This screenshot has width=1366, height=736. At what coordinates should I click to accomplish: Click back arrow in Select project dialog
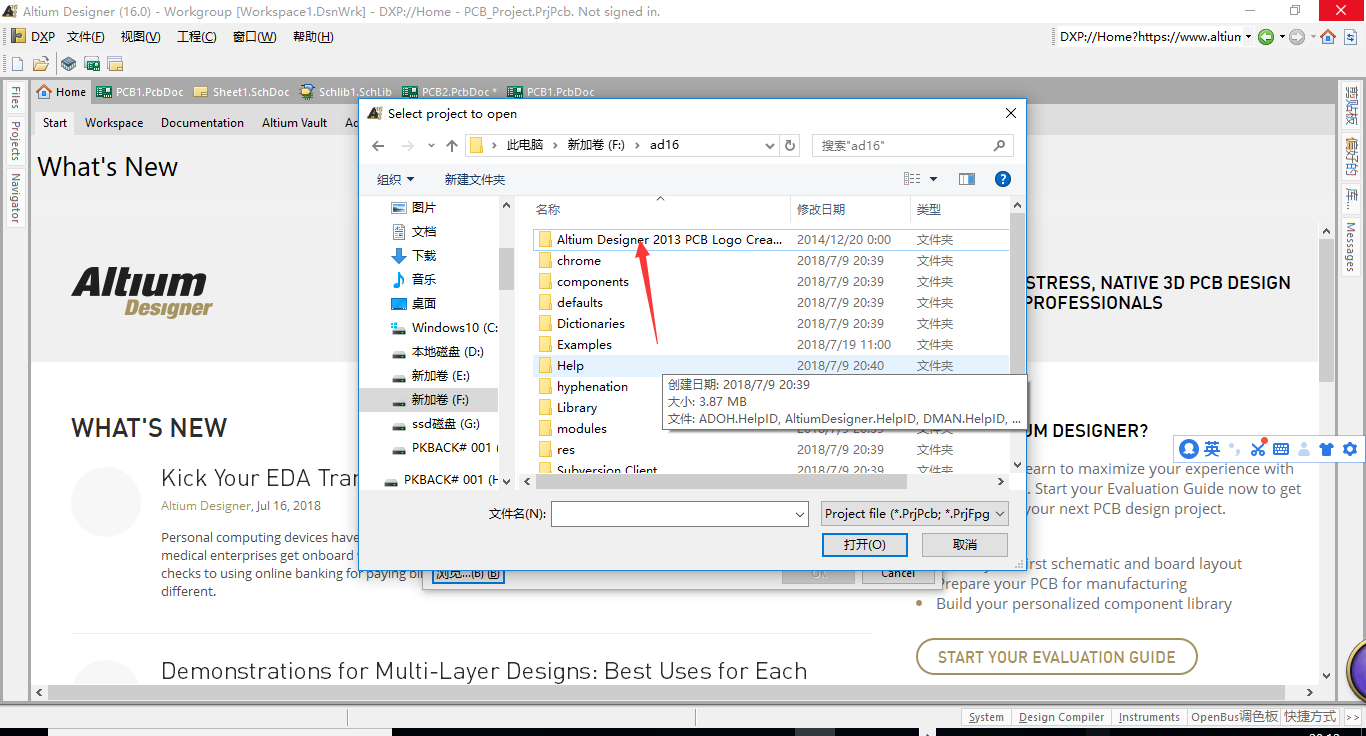[378, 146]
